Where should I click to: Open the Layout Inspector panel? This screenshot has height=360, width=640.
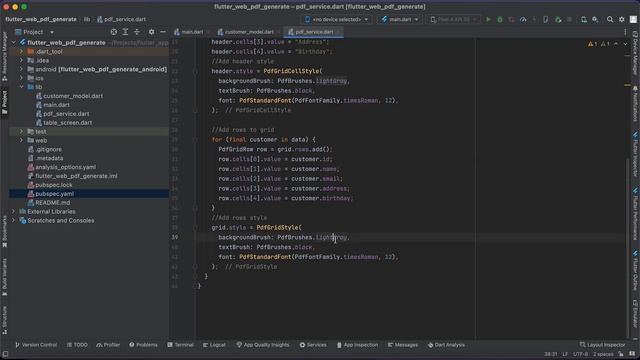click(x=602, y=345)
